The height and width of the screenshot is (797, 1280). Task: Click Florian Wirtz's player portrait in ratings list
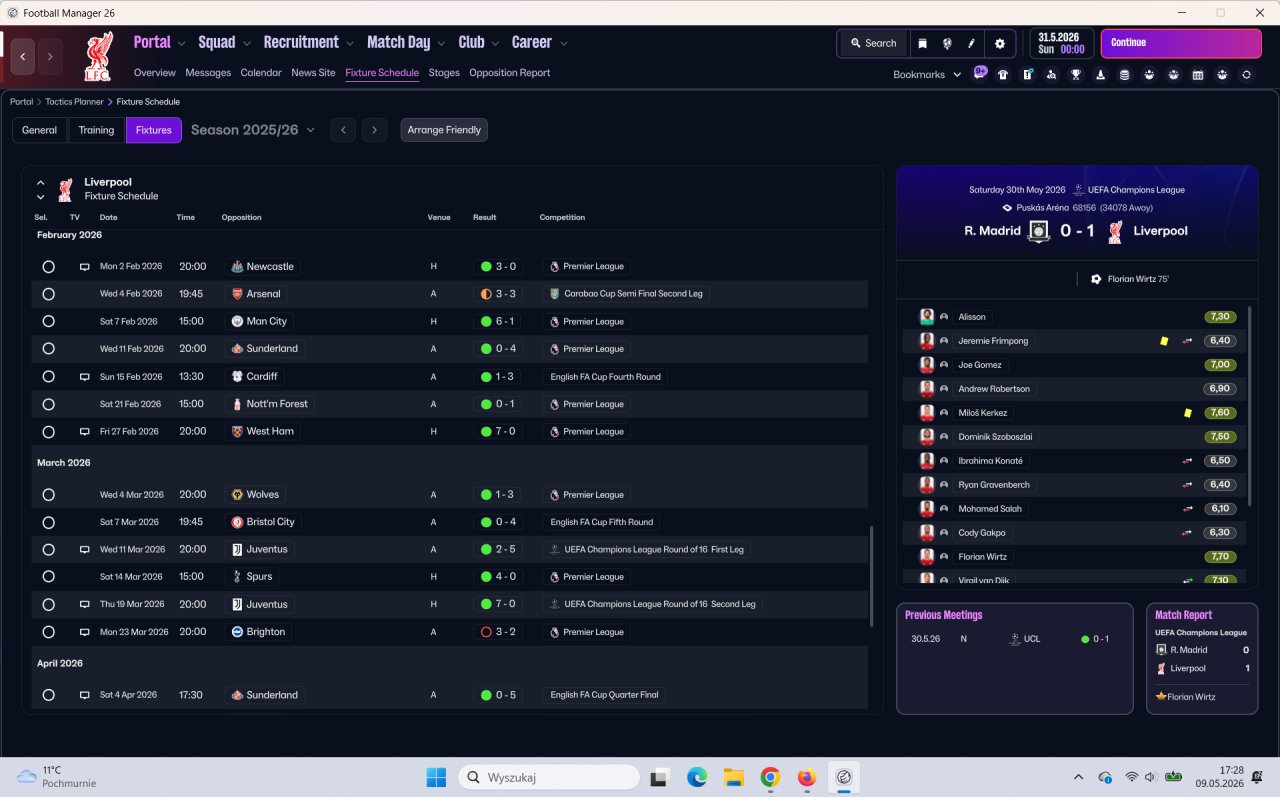[x=927, y=557]
